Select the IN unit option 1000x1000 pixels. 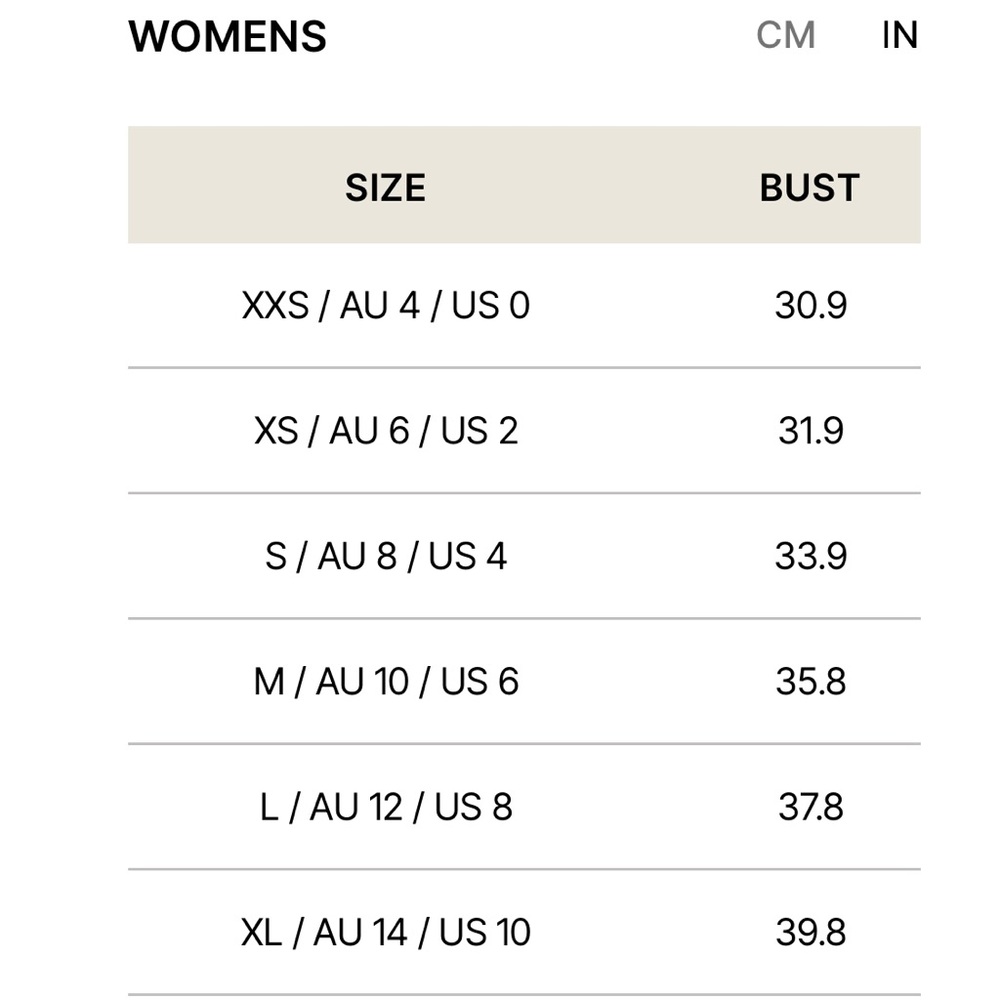899,35
